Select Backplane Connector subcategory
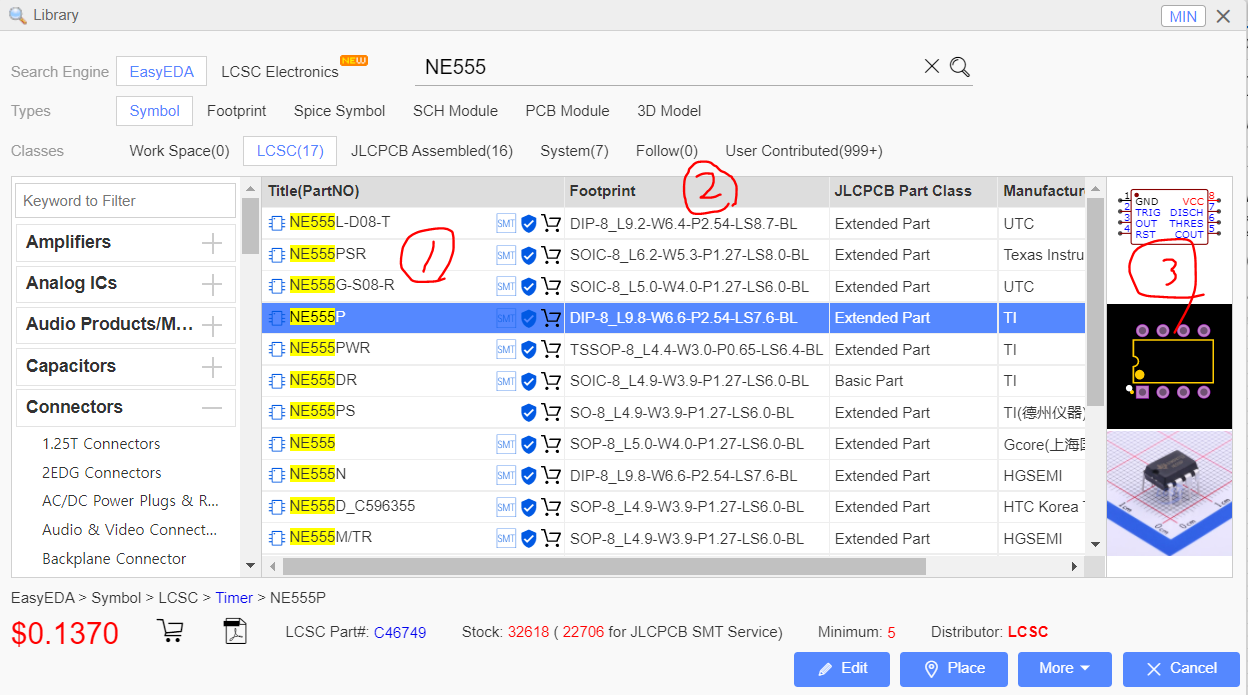Viewport: 1248px width, 695px height. pos(114,559)
